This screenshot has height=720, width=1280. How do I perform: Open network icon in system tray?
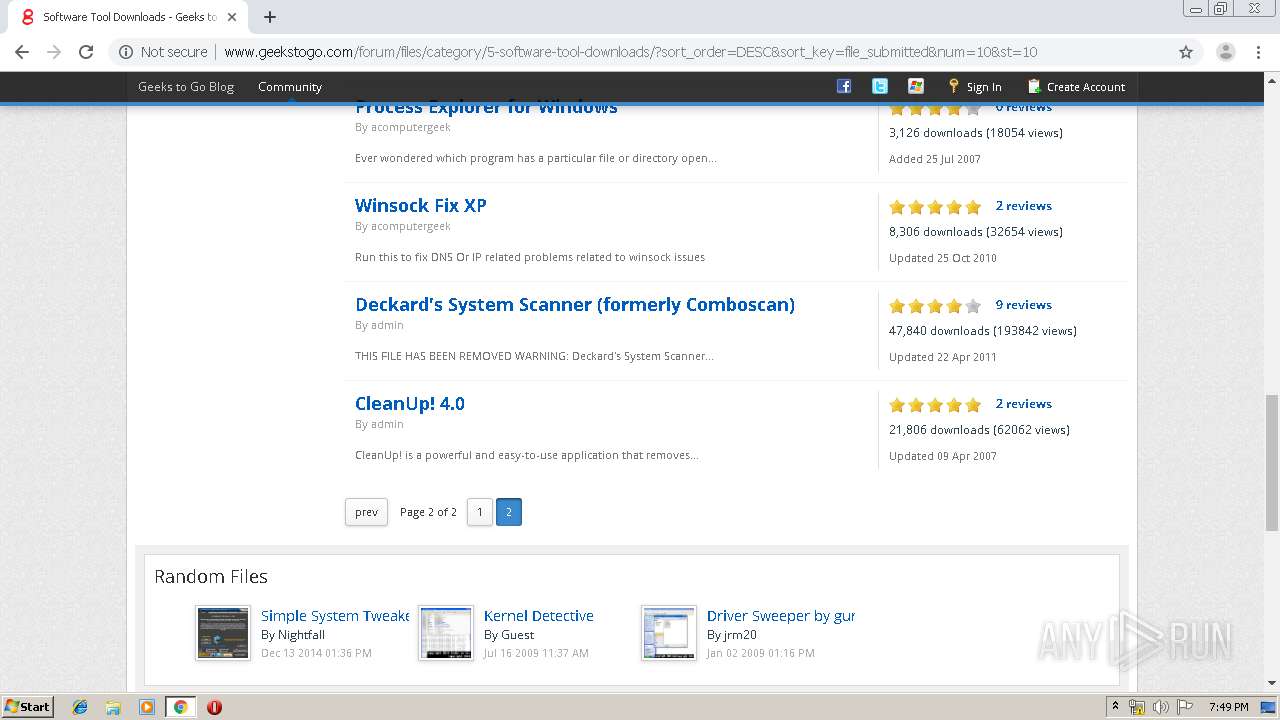click(x=1137, y=707)
